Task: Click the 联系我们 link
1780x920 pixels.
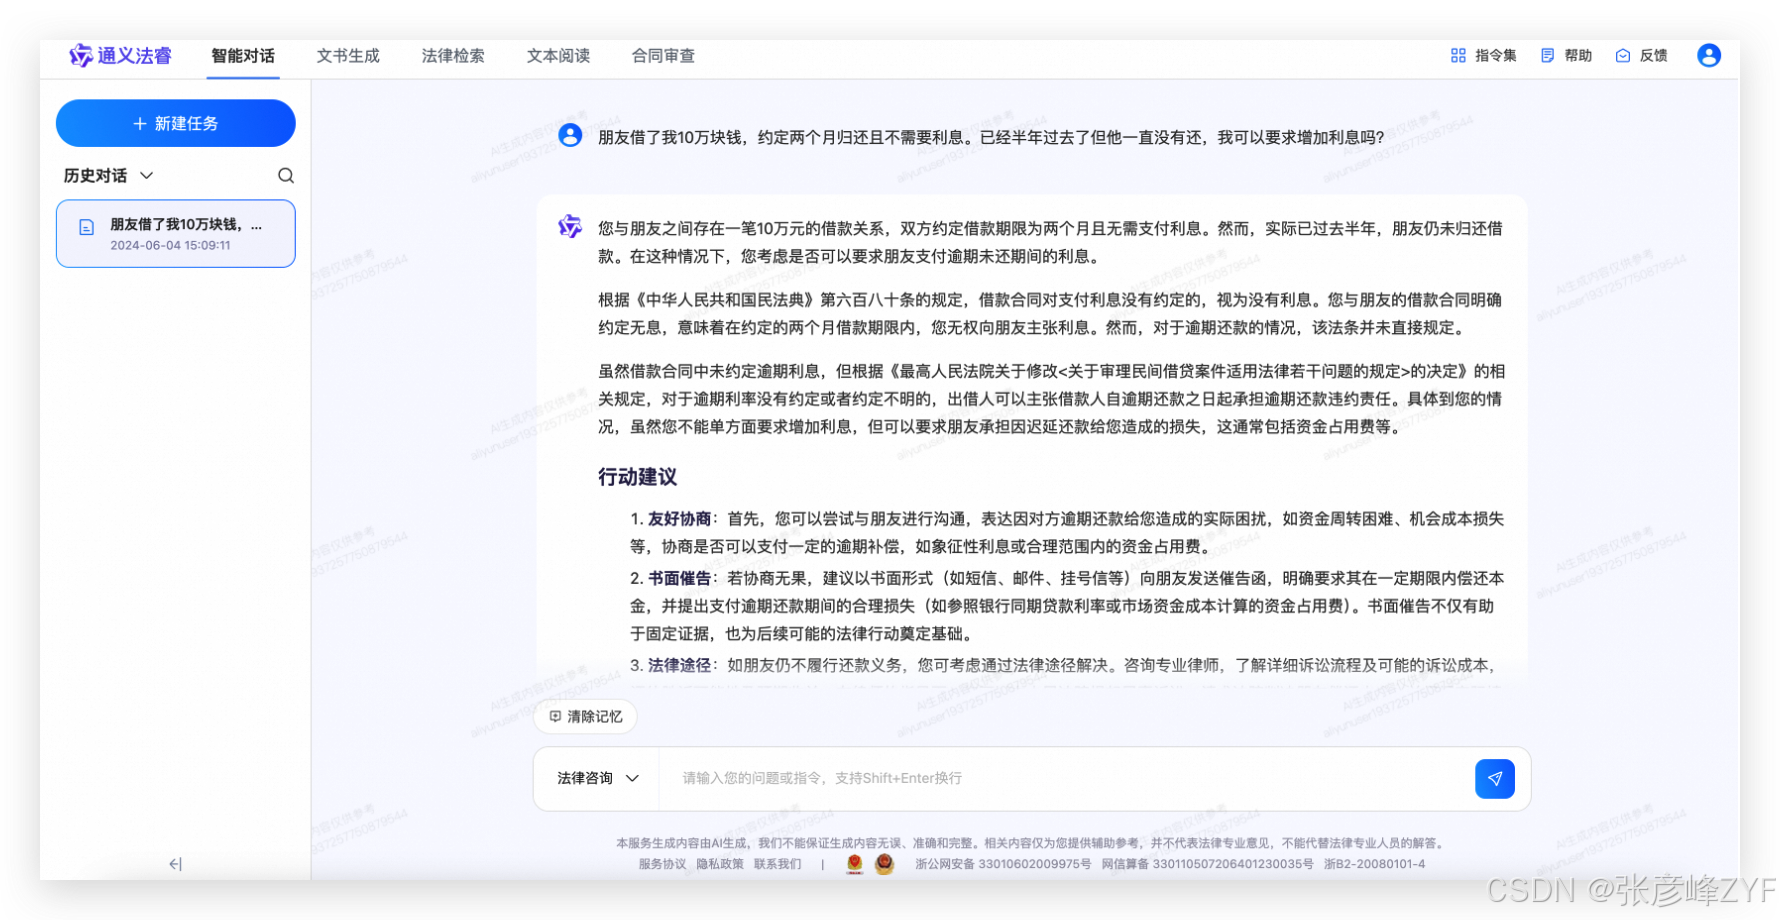Action: 778,864
